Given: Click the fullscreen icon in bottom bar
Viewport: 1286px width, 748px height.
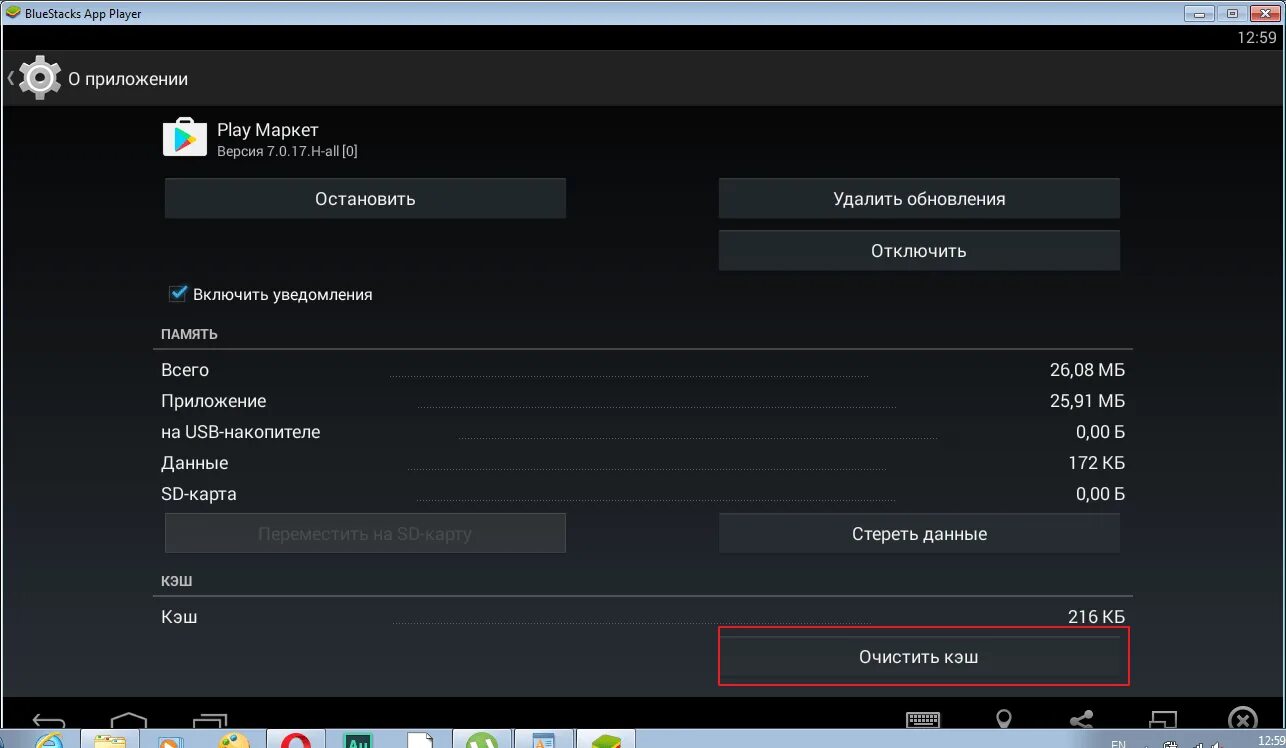Looking at the screenshot, I should tap(1162, 720).
